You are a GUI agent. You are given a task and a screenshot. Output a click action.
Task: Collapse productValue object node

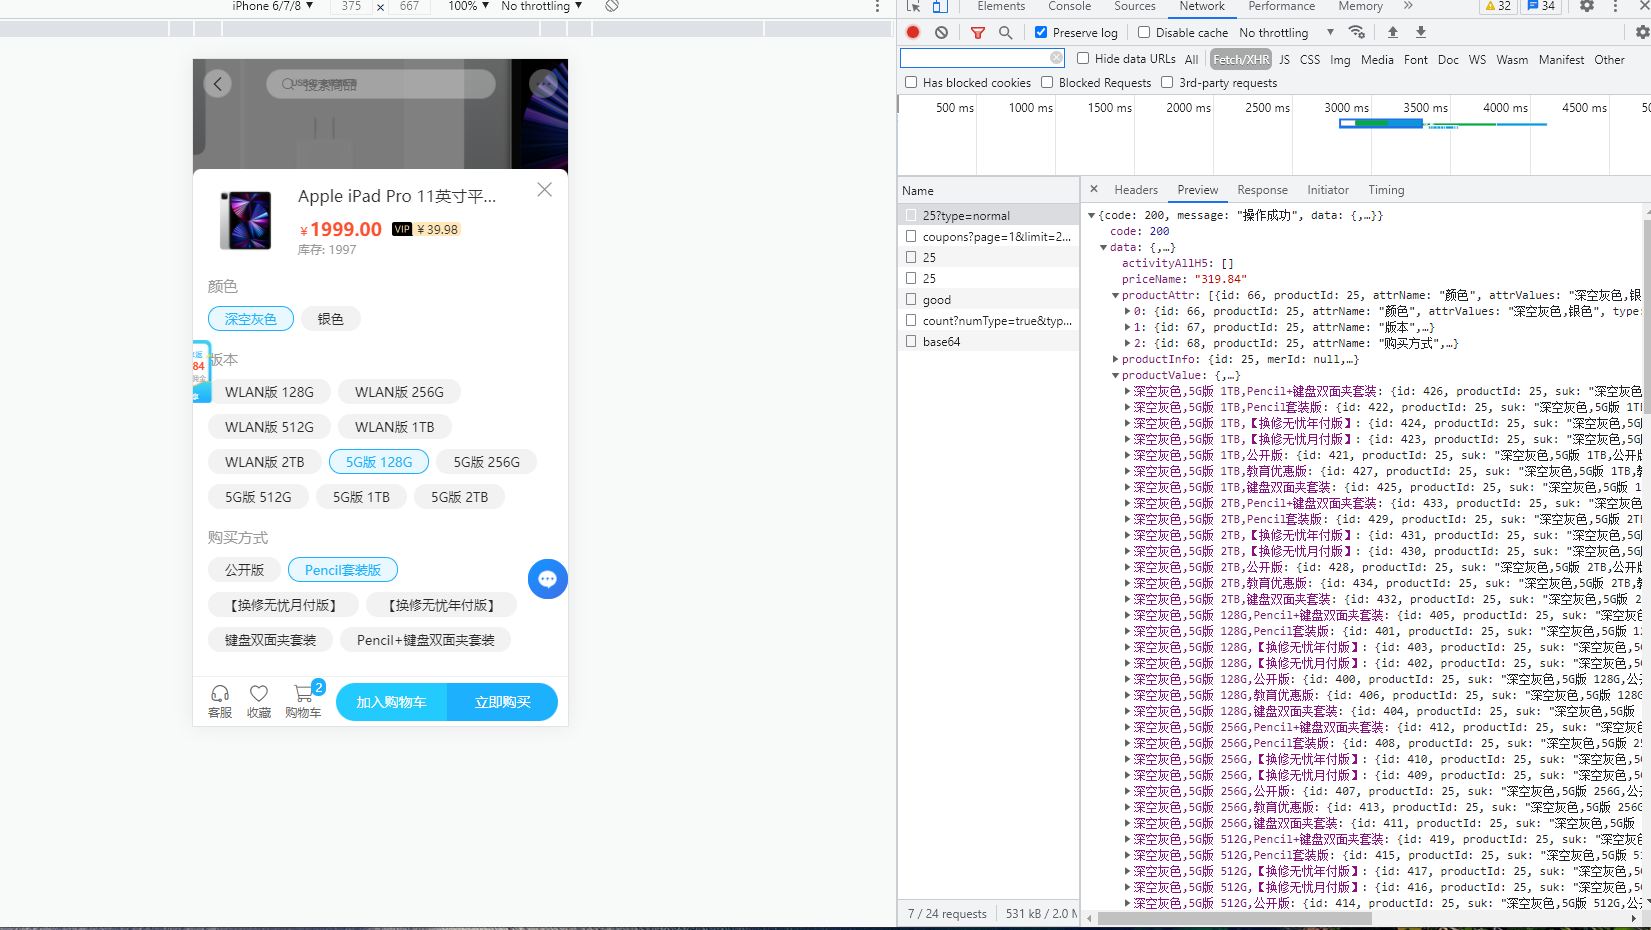pos(1115,375)
